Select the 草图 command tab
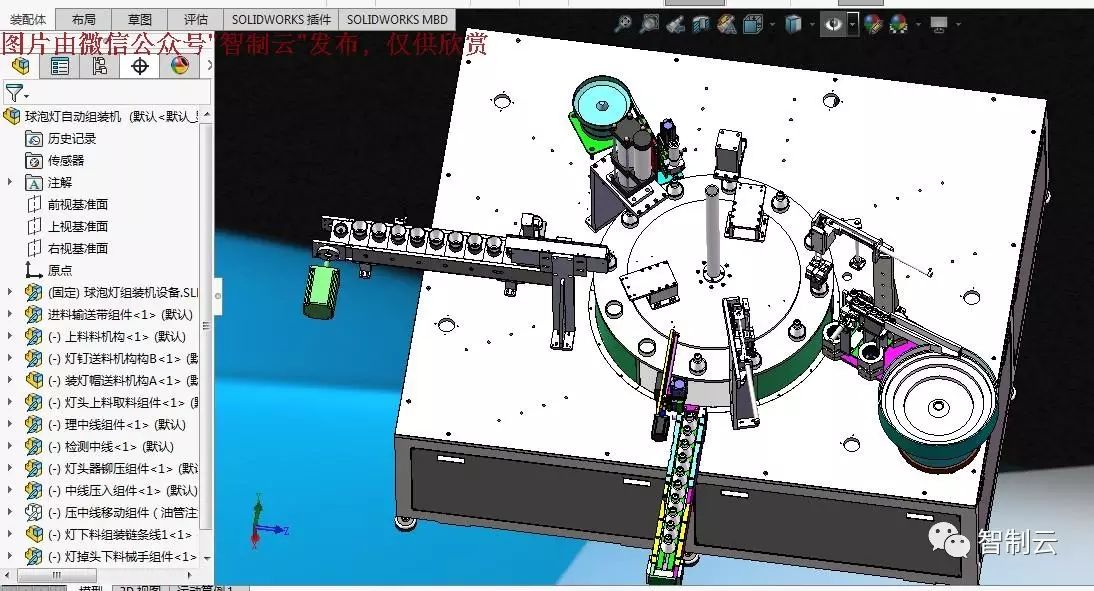 pos(140,20)
